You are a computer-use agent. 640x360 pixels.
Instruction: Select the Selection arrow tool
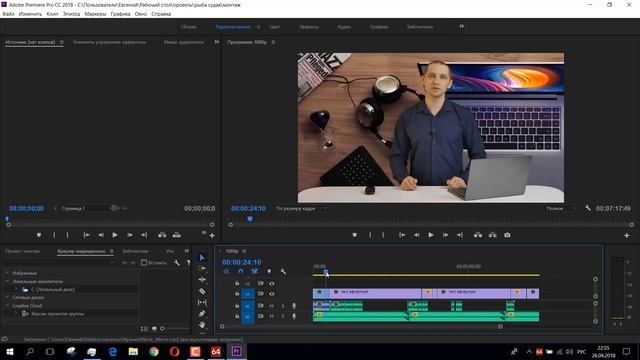(x=202, y=257)
